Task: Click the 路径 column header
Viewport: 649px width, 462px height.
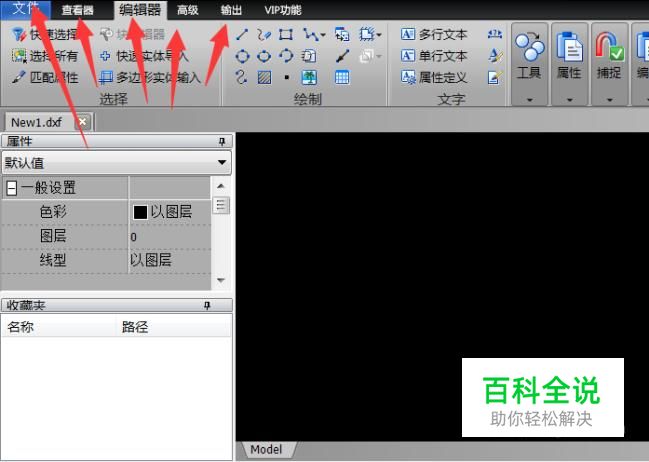Action: 174,327
